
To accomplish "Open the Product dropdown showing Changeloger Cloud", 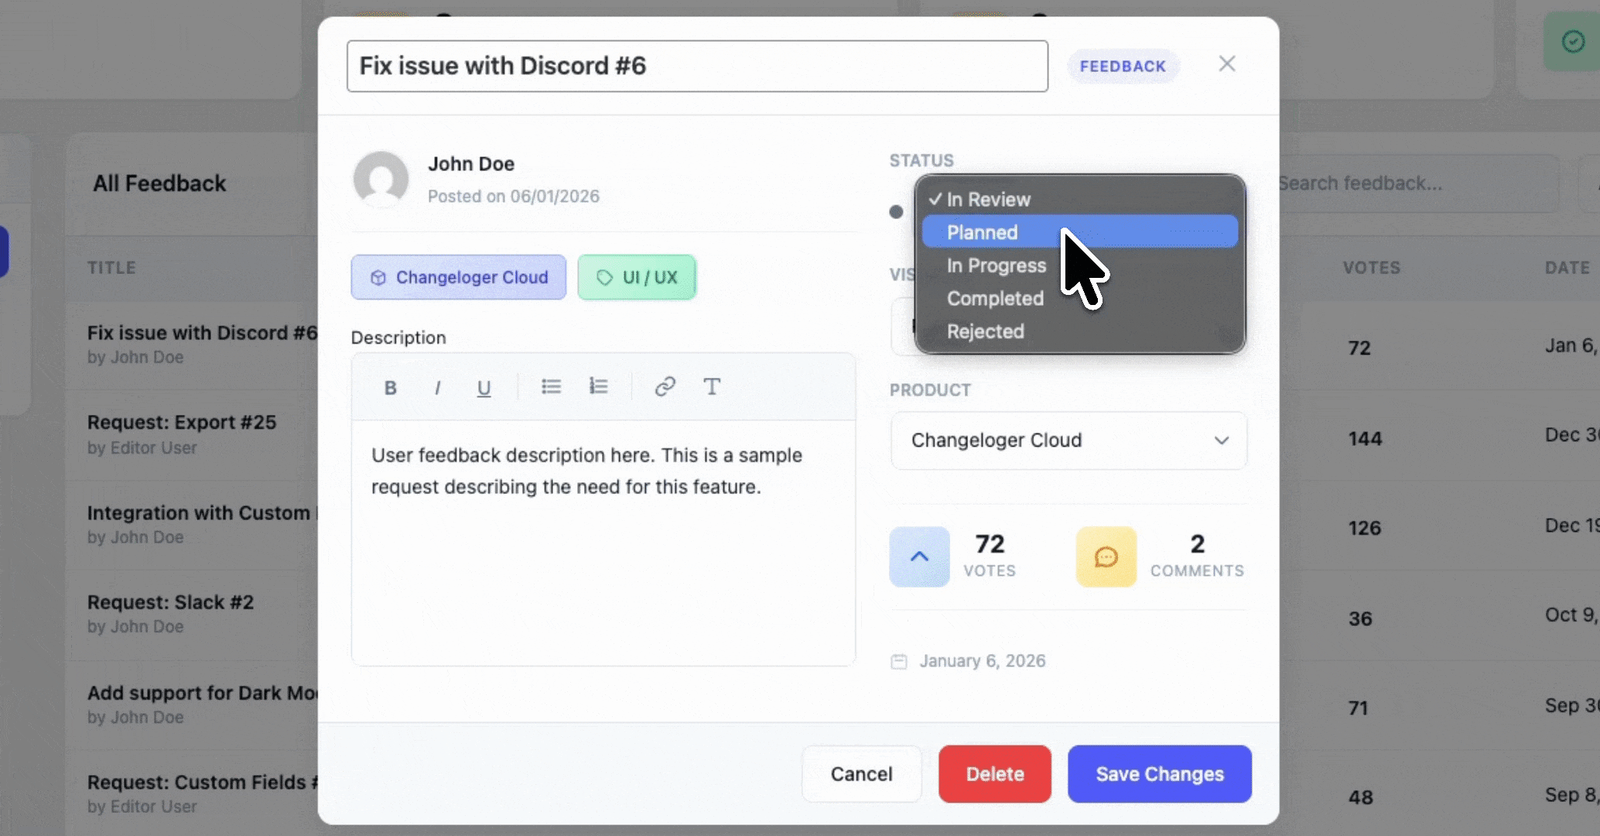I will pyautogui.click(x=1069, y=440).
